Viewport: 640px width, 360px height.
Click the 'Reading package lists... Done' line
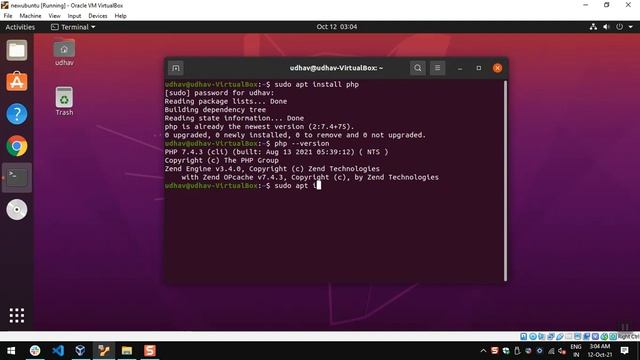click(226, 101)
